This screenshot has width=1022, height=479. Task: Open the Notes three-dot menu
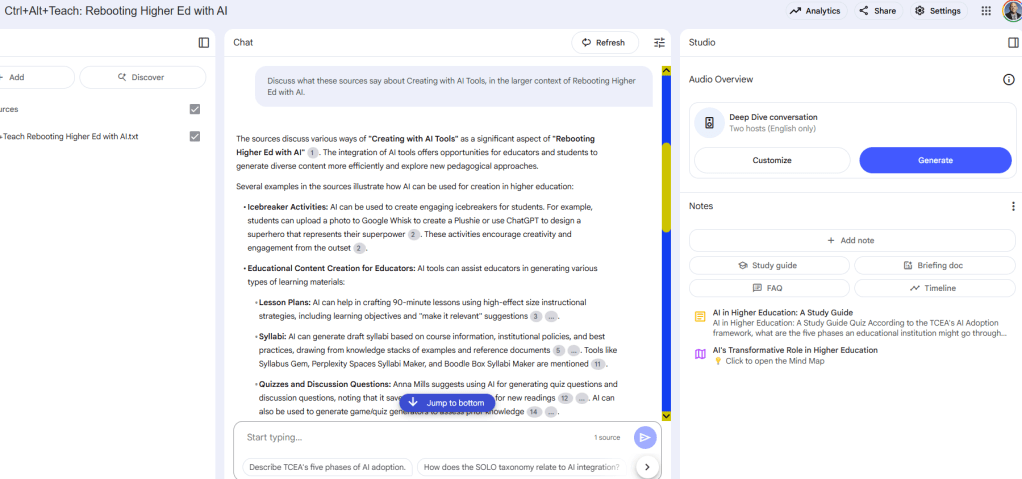1012,206
